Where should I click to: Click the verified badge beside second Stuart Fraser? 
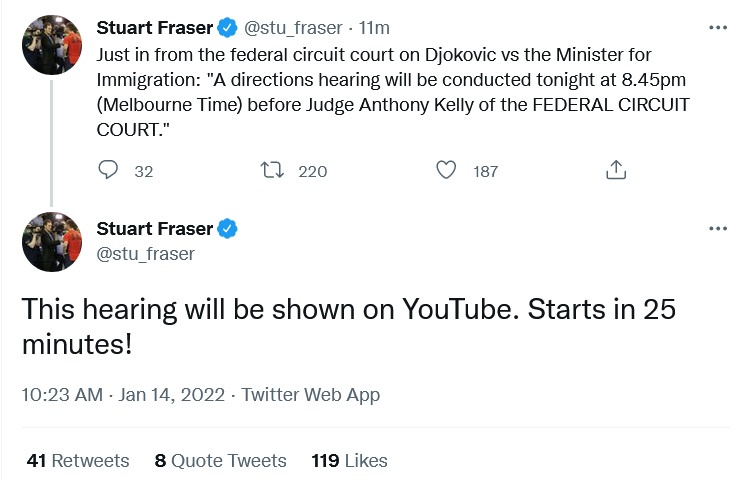tap(228, 229)
